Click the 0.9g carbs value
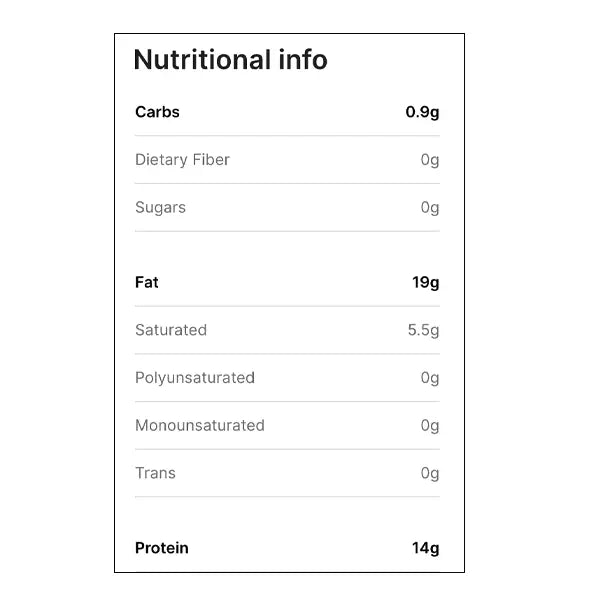This screenshot has width=600, height=600. (x=422, y=112)
